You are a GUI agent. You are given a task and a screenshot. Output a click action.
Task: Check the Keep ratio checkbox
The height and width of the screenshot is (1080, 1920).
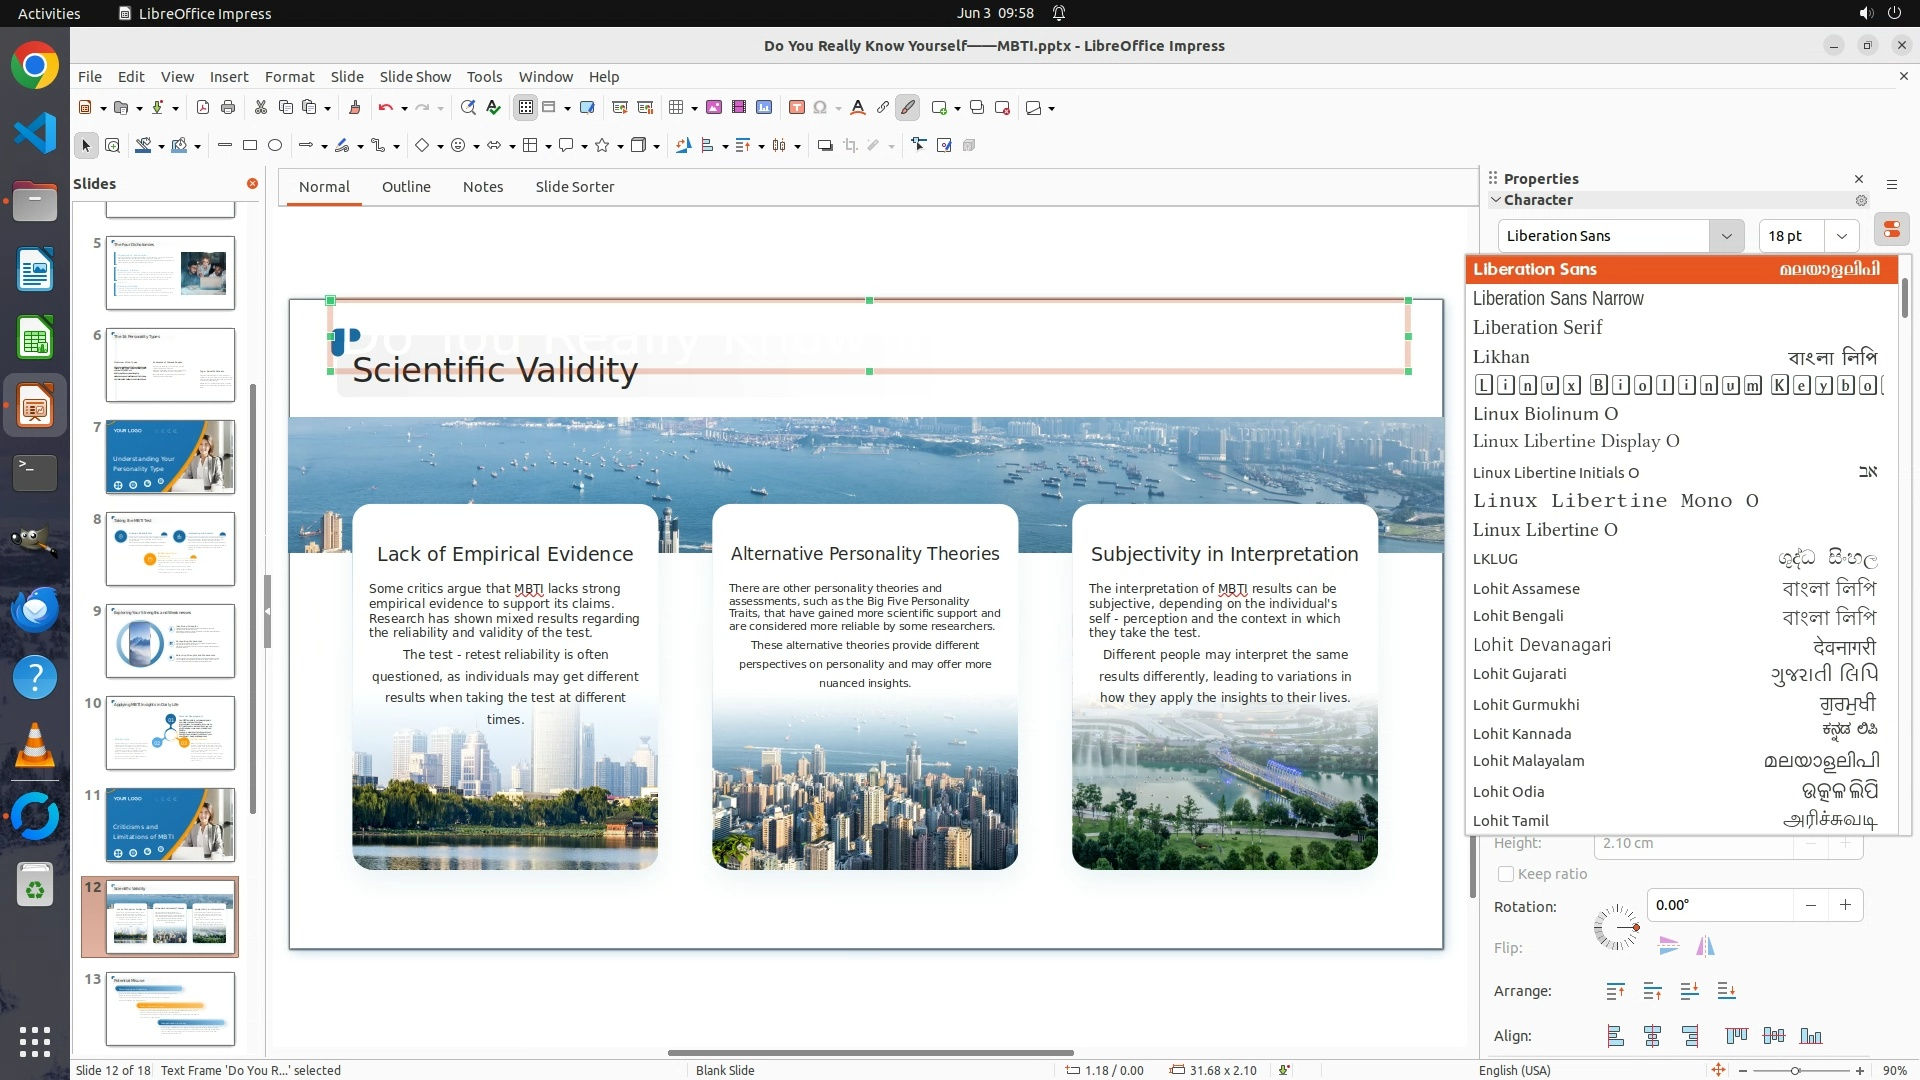[1506, 874]
